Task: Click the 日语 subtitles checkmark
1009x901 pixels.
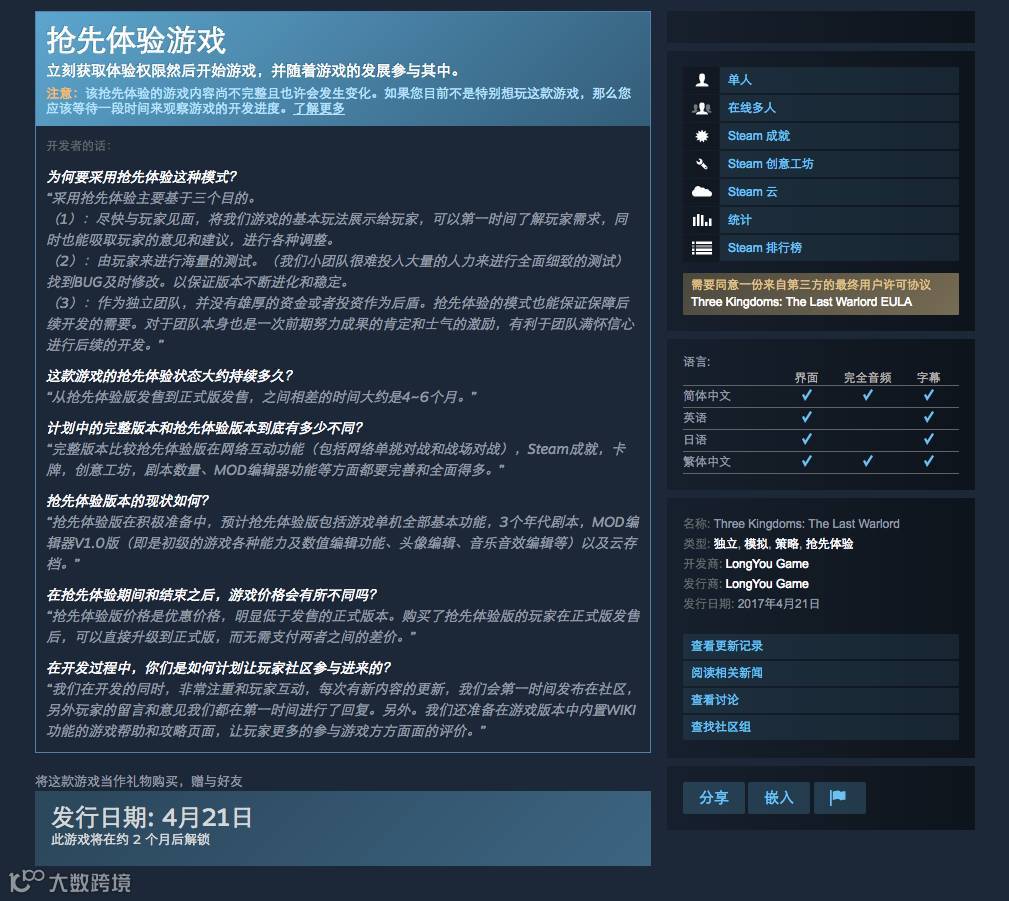Action: (929, 439)
